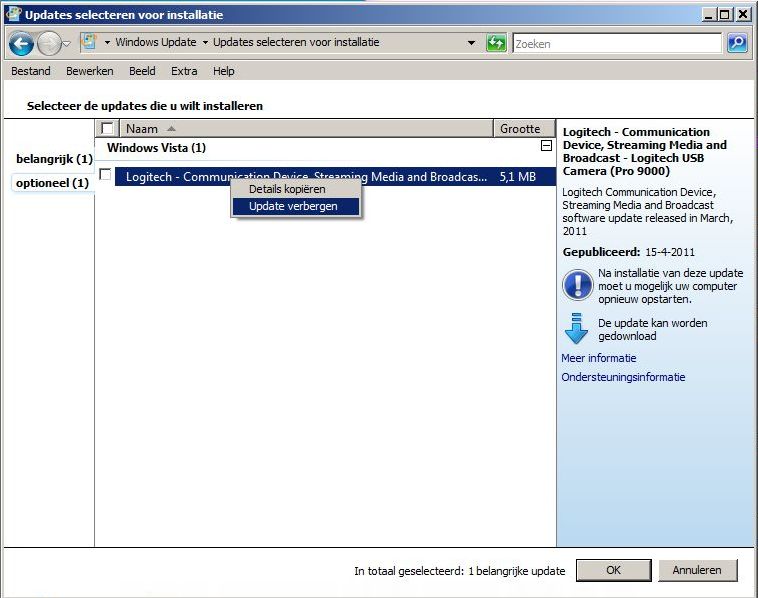Image resolution: width=758 pixels, height=598 pixels.
Task: Open the address bar history dropdown
Action: pyautogui.click(x=472, y=43)
